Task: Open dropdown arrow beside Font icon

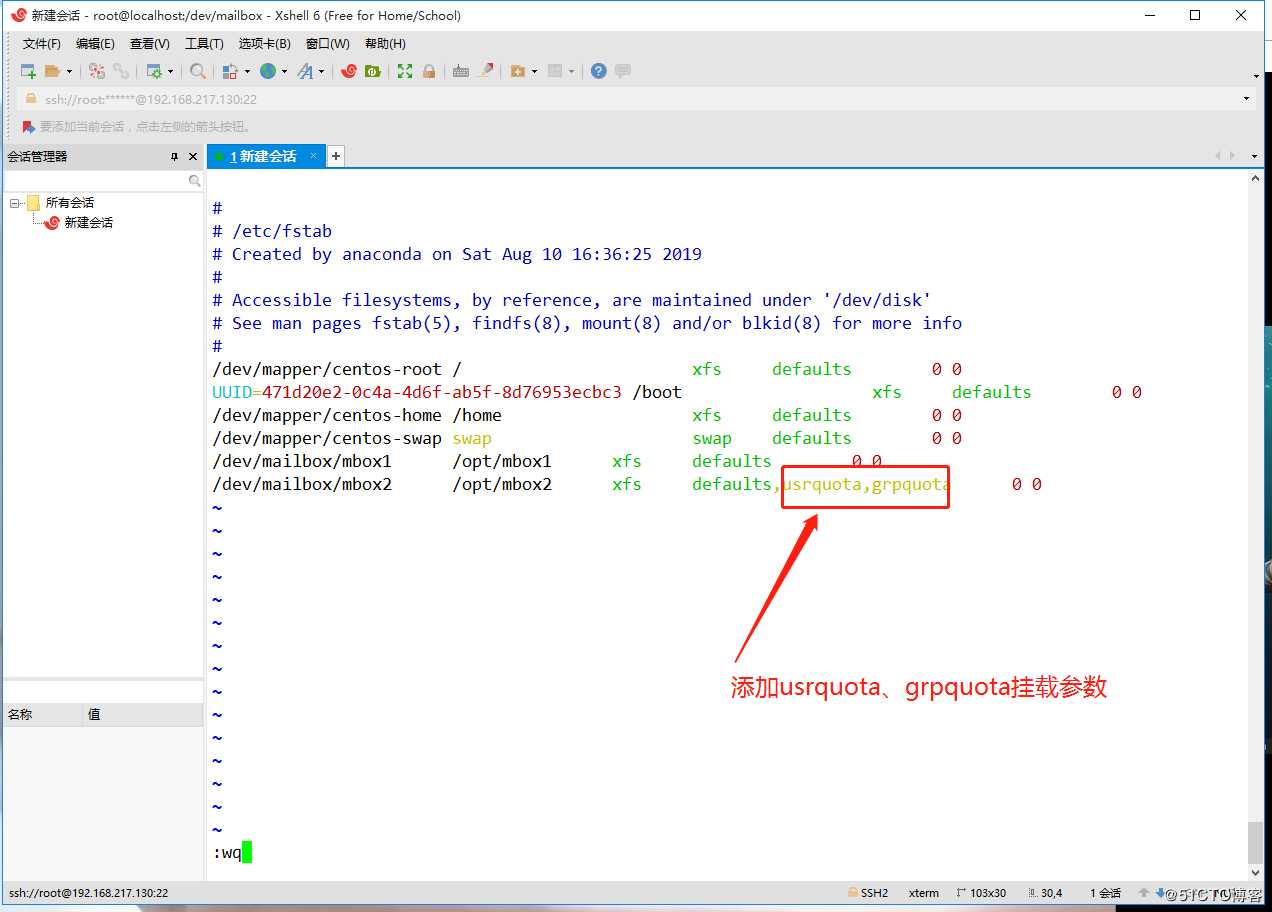Action: pyautogui.click(x=321, y=71)
